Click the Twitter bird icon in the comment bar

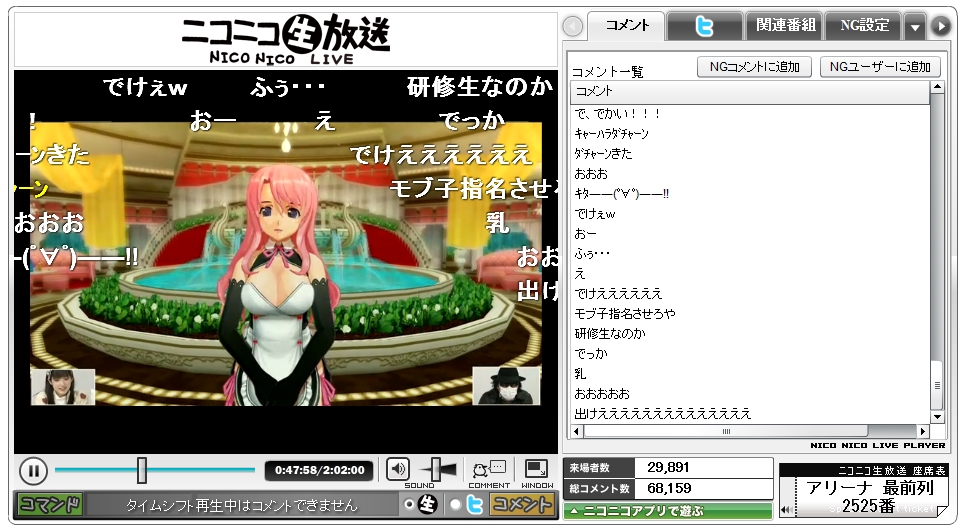click(474, 505)
